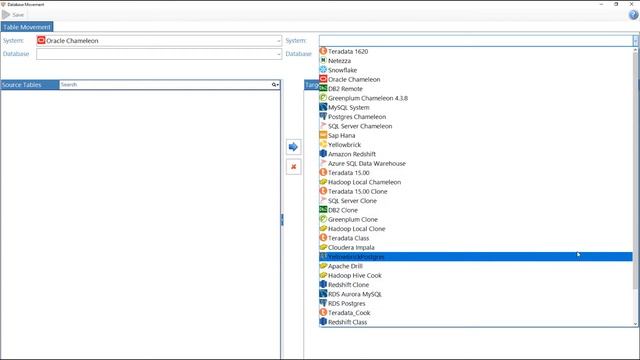Image resolution: width=640 pixels, height=360 pixels.
Task: Switch to the Table Movement tab
Action: point(27,27)
